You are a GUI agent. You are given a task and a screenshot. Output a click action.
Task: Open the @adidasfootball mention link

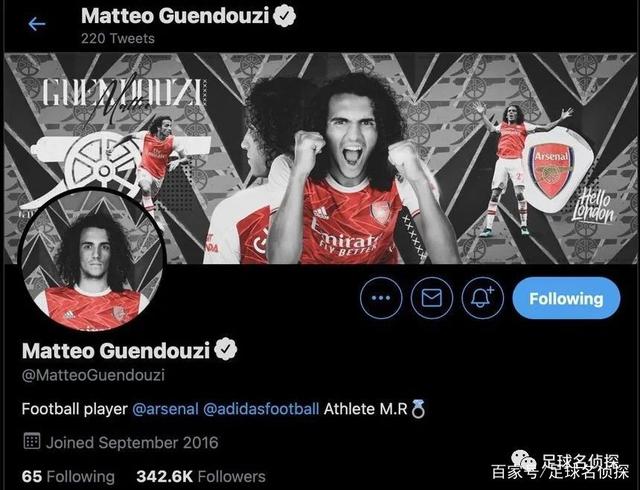(x=262, y=409)
